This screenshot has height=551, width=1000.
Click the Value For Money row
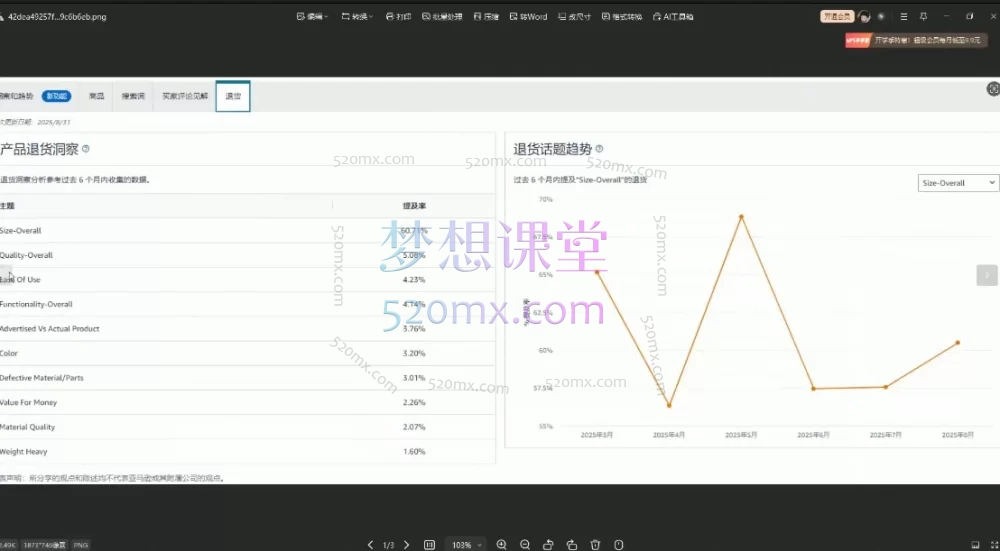247,402
